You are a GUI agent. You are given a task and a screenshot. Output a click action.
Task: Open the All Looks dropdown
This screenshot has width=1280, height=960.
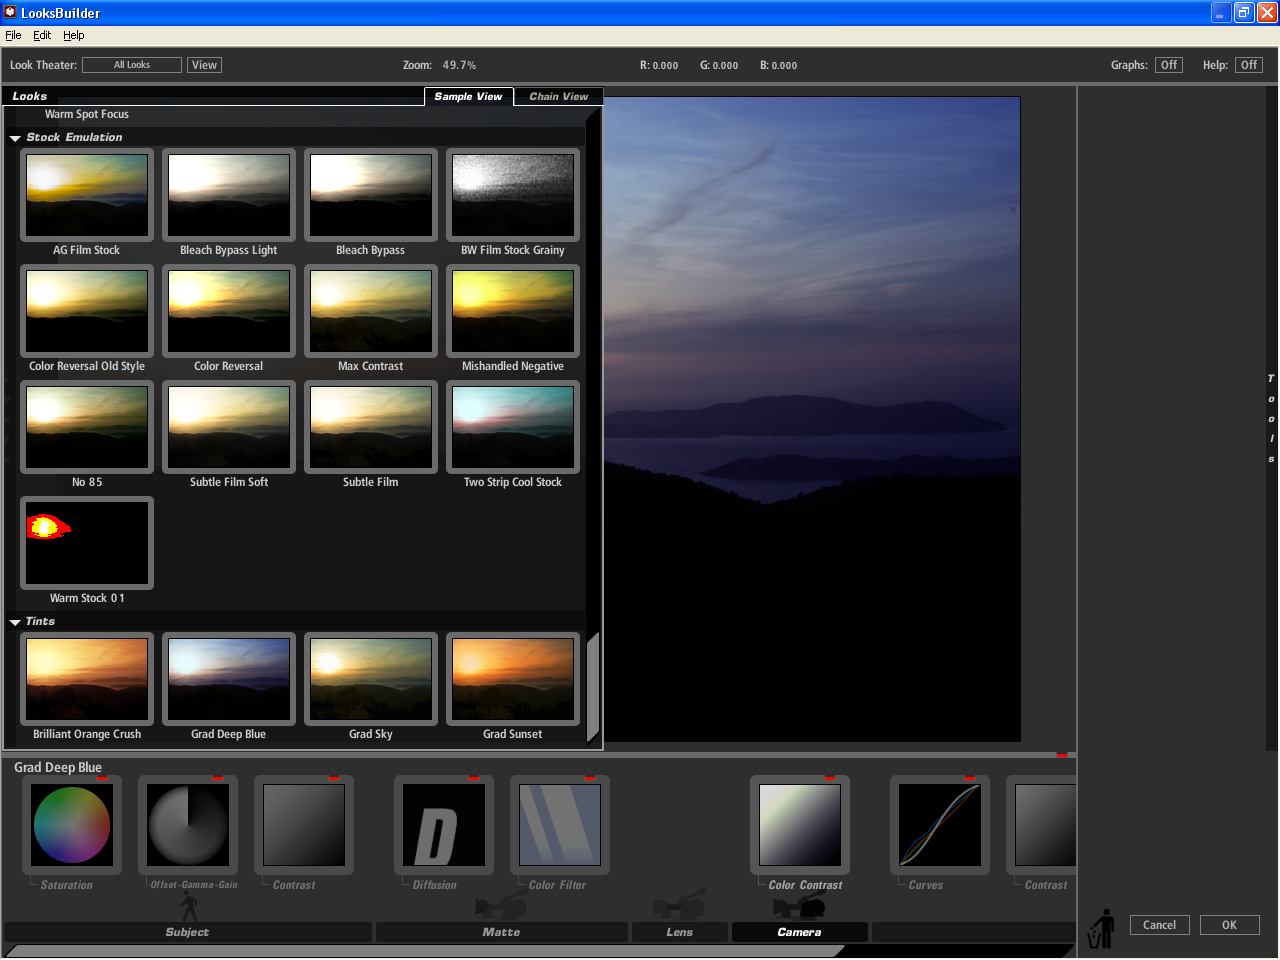pyautogui.click(x=131, y=64)
